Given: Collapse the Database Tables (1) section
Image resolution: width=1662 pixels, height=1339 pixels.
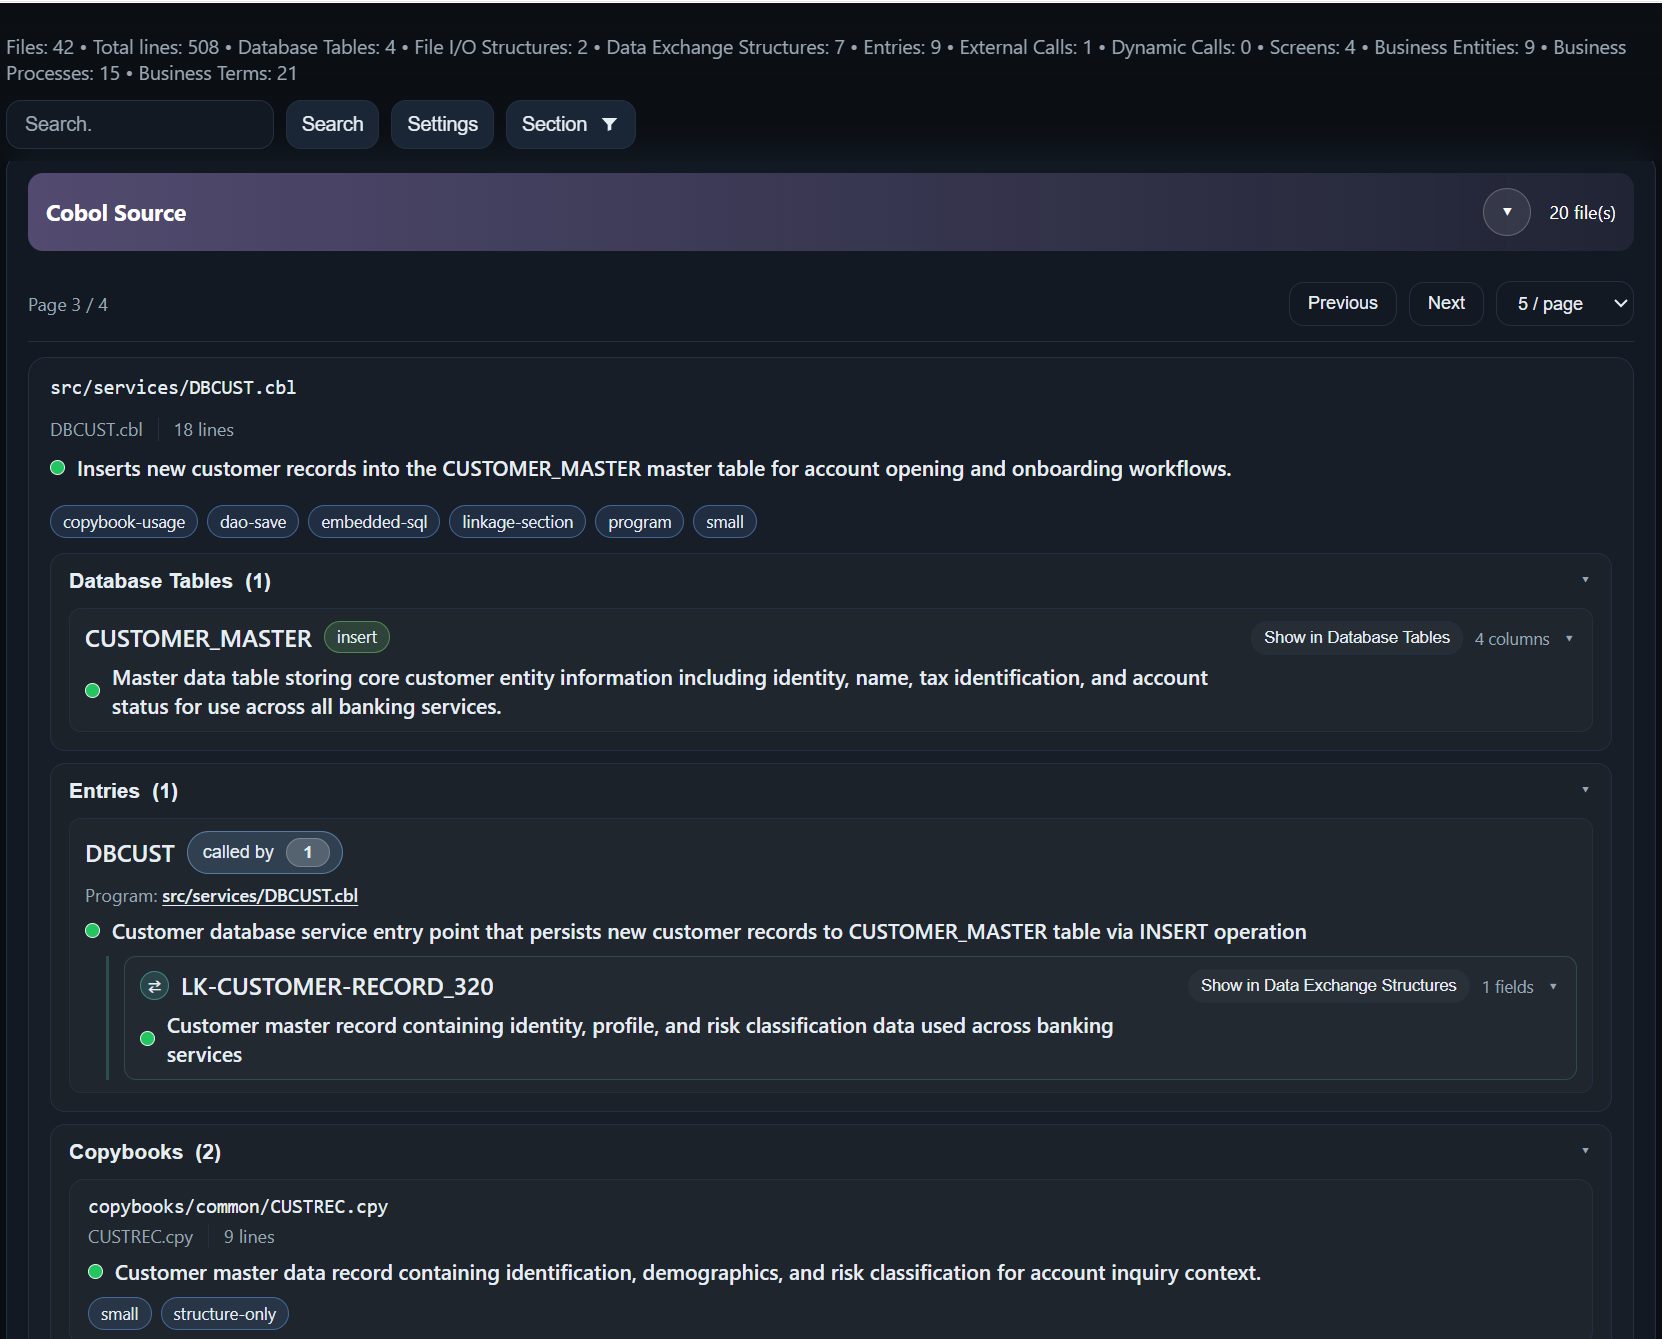Looking at the screenshot, I should [x=1585, y=580].
